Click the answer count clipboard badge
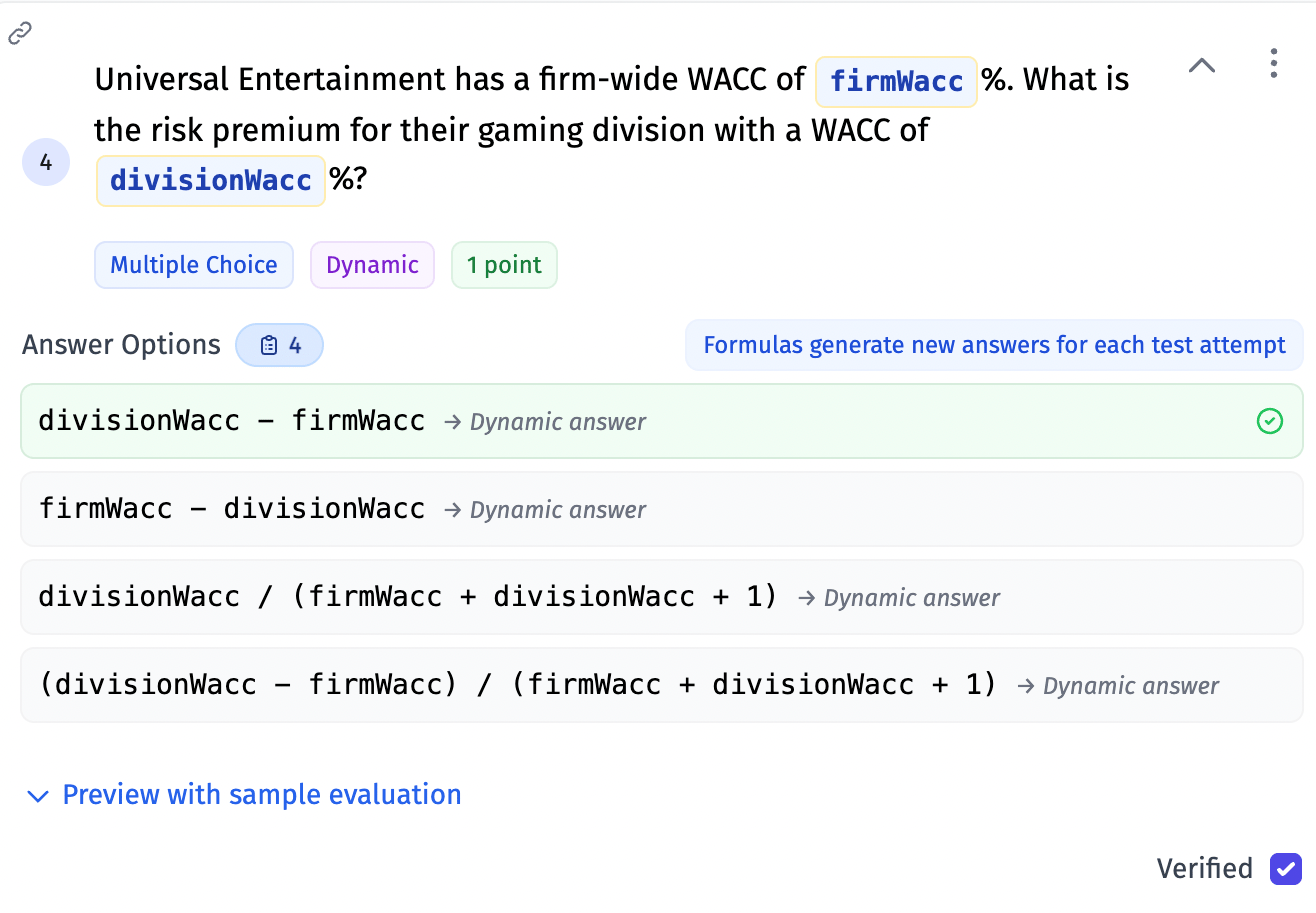 (x=280, y=345)
